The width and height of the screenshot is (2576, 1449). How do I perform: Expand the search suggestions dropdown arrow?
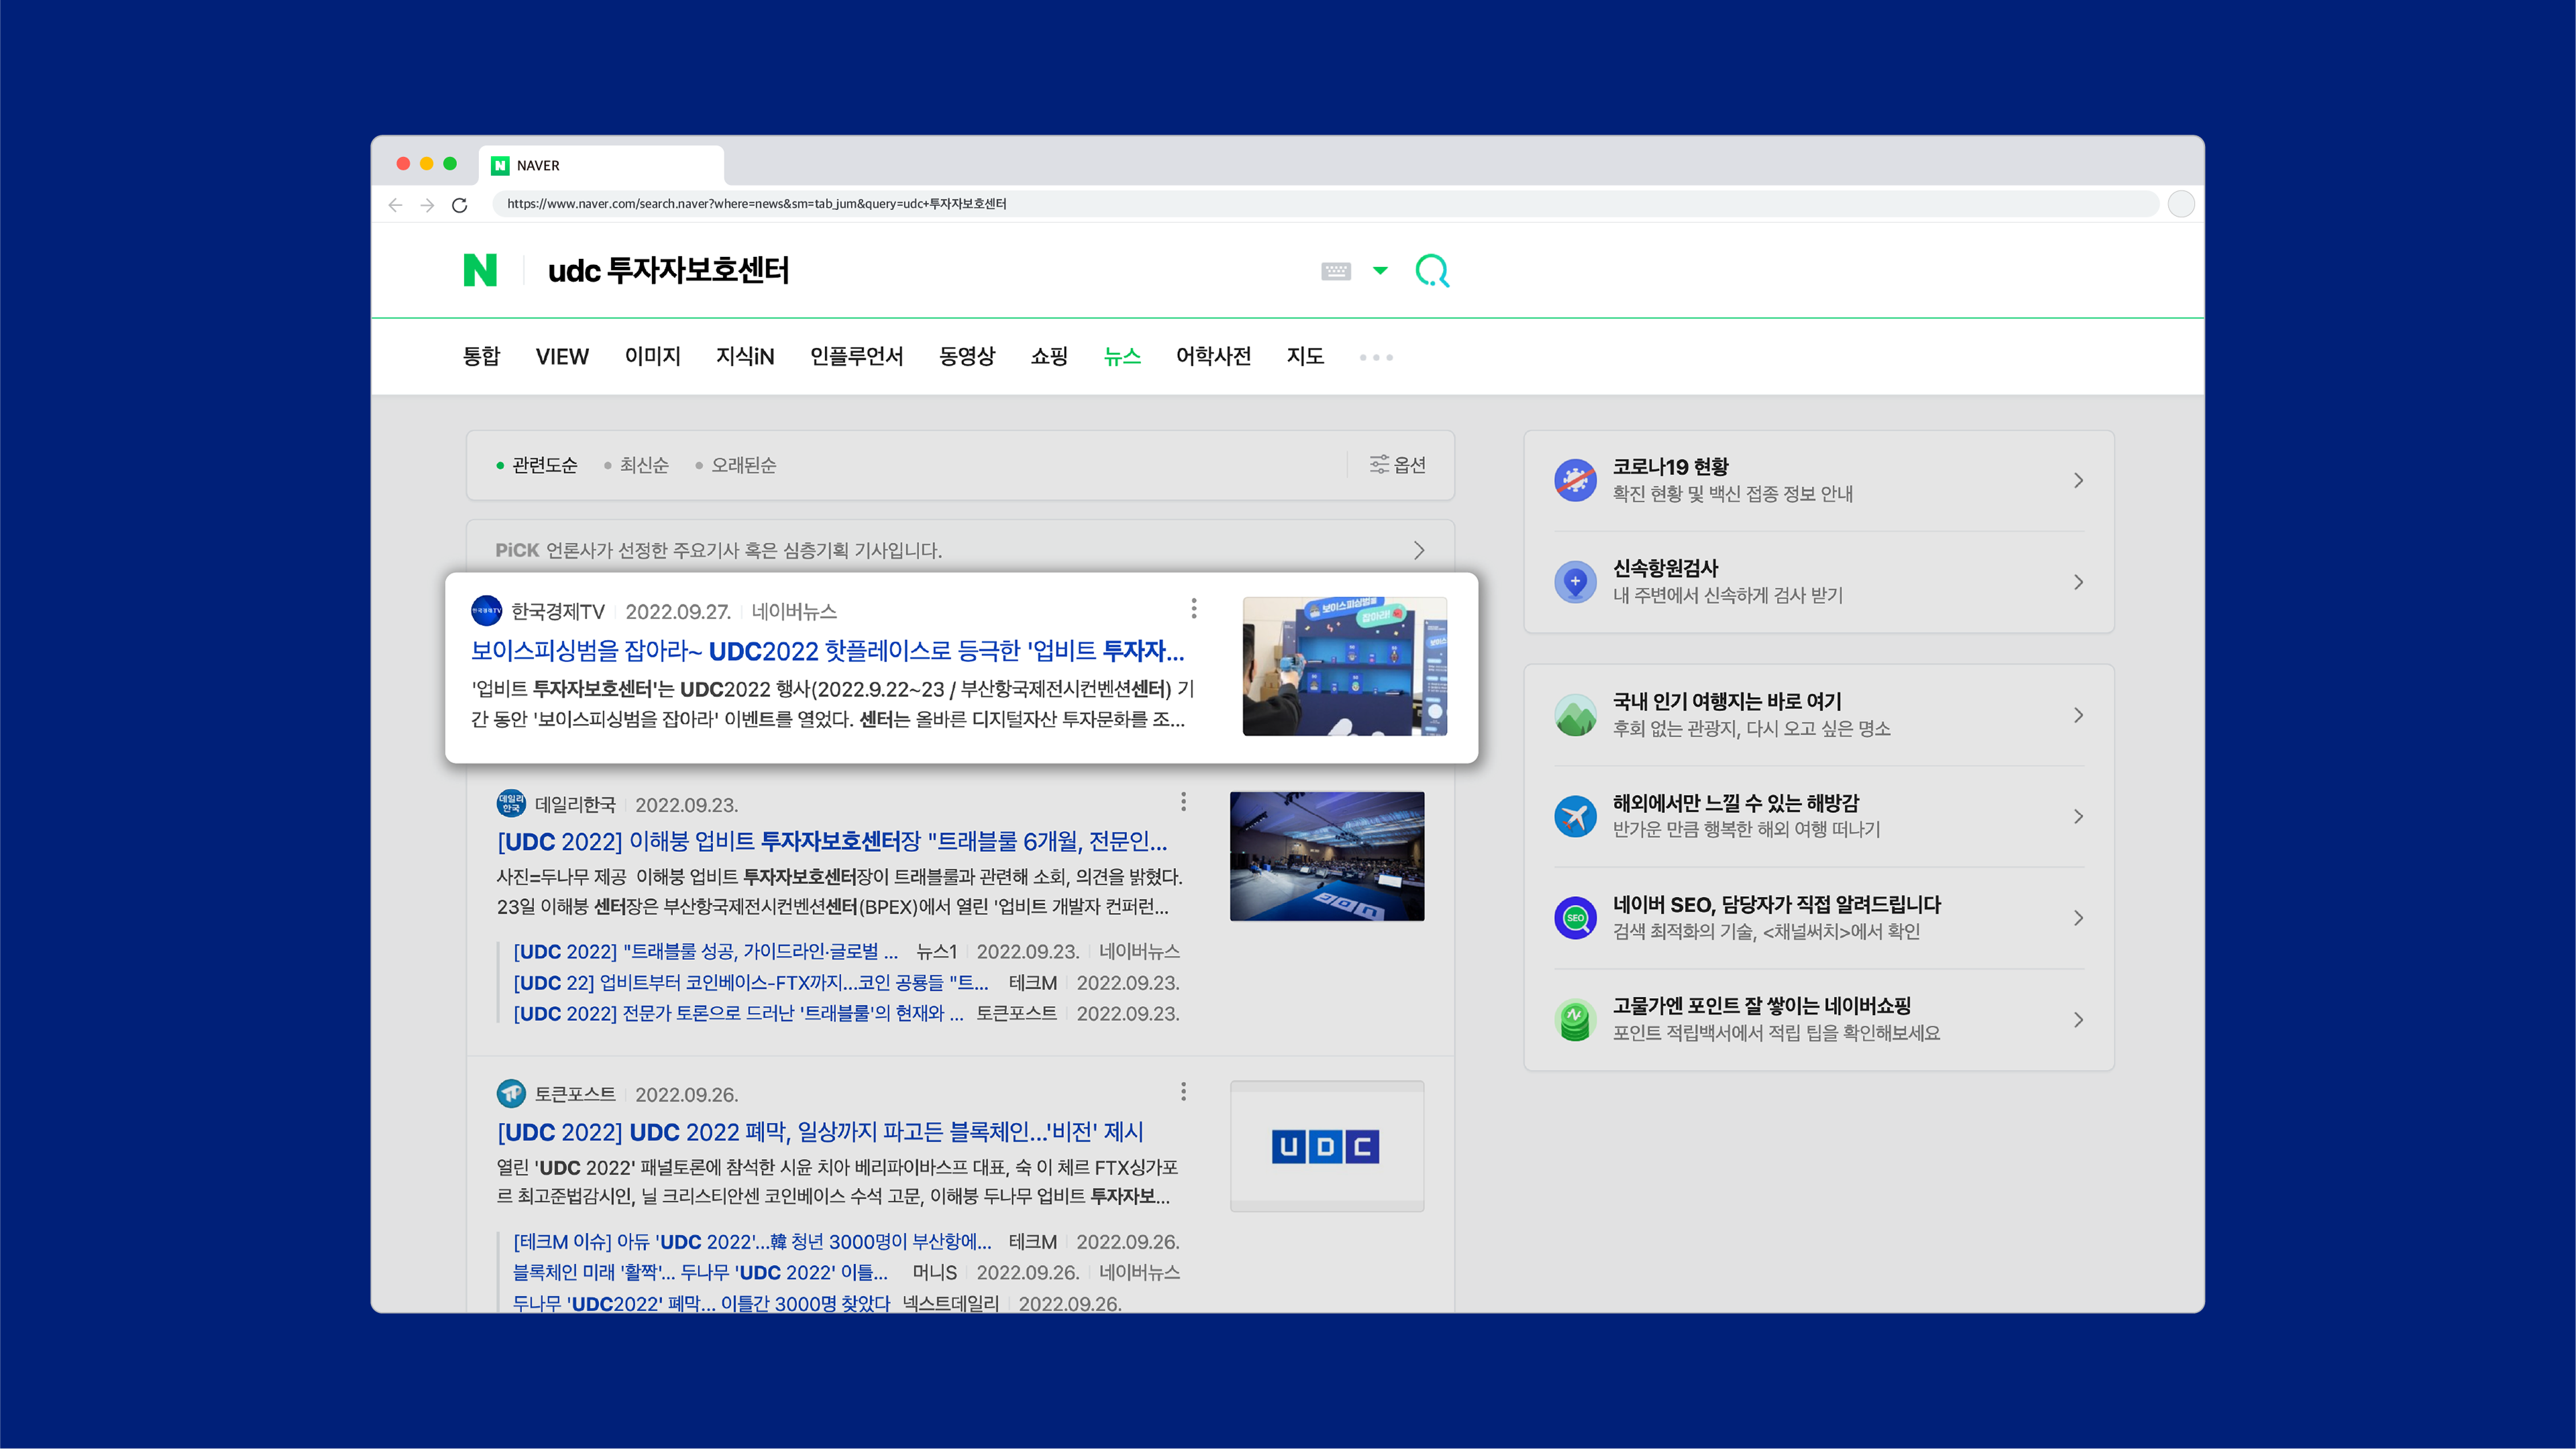[x=1380, y=271]
